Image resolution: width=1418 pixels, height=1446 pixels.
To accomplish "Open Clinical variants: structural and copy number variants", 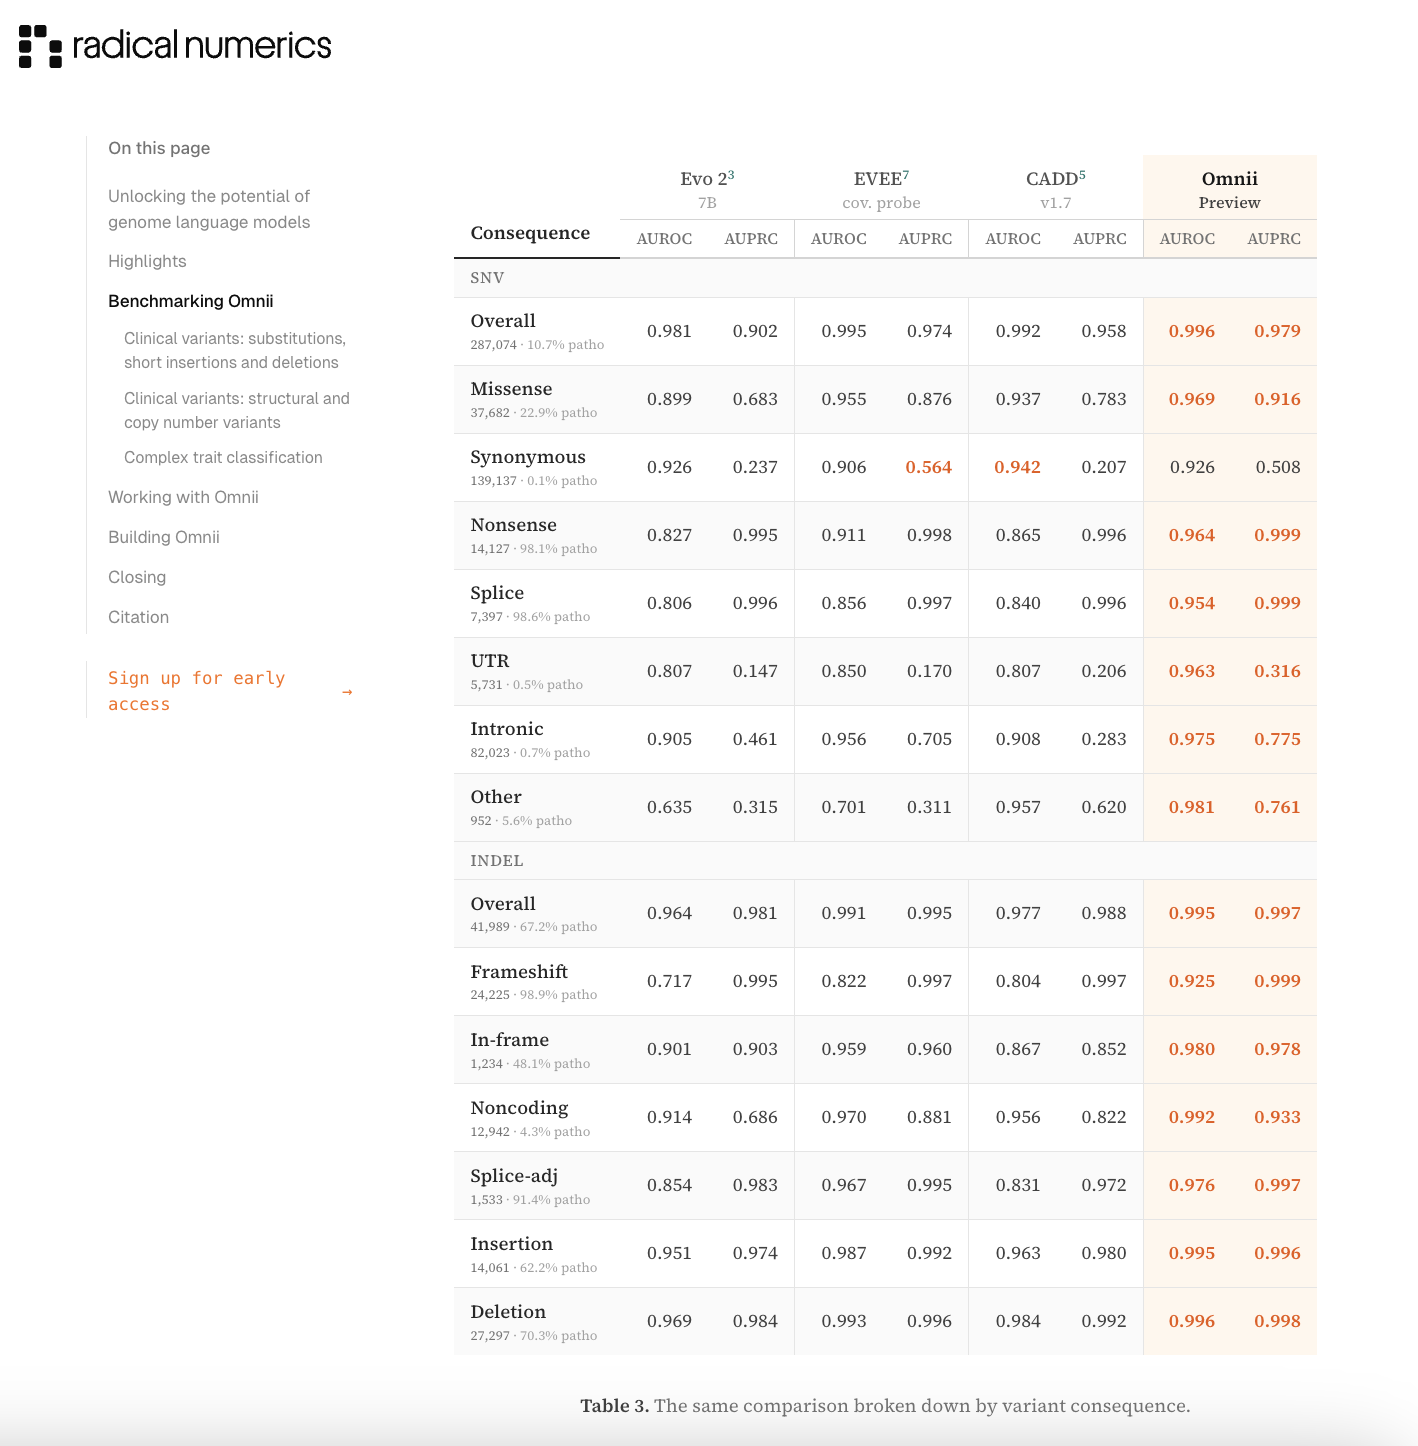I will click(x=237, y=410).
